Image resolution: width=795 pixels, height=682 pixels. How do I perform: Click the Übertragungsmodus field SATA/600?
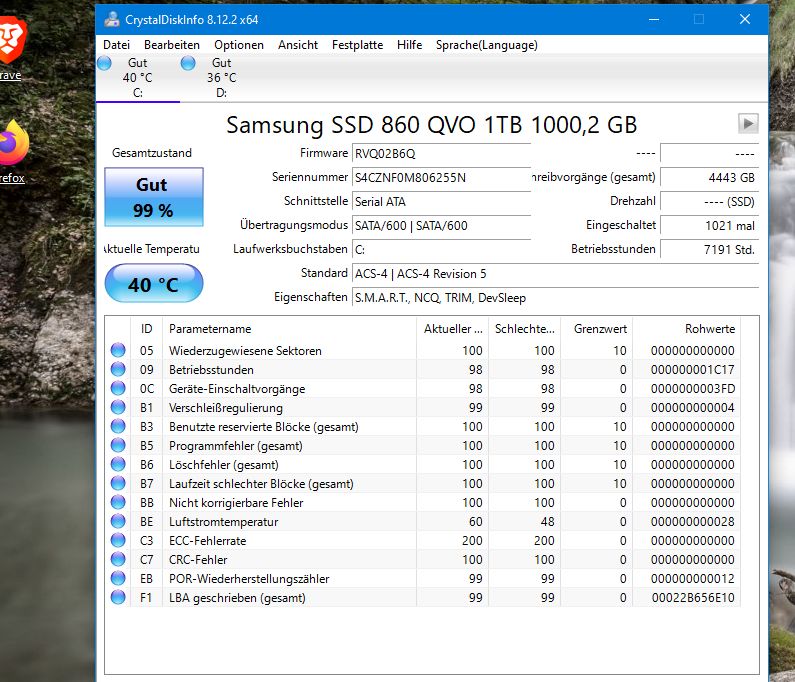coord(441,226)
